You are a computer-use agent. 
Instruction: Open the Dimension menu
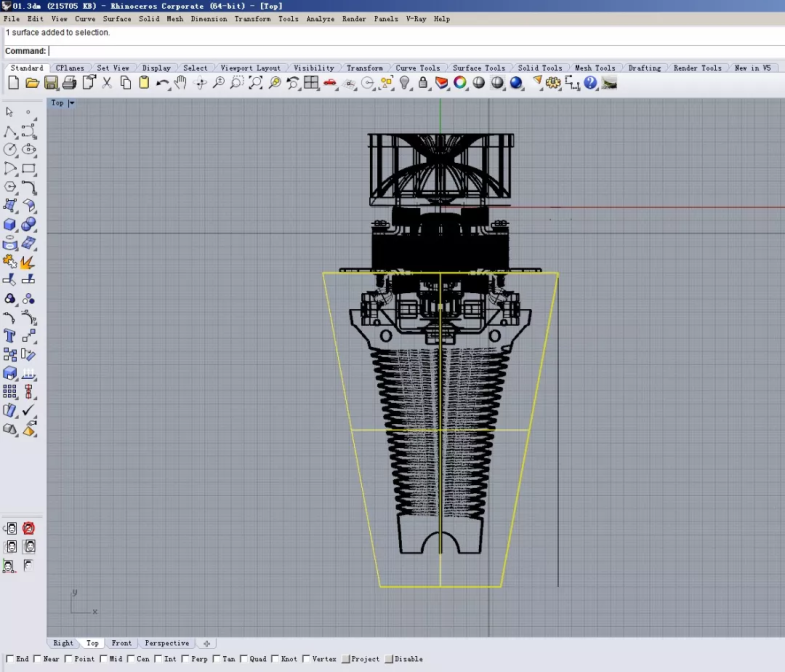pos(209,19)
